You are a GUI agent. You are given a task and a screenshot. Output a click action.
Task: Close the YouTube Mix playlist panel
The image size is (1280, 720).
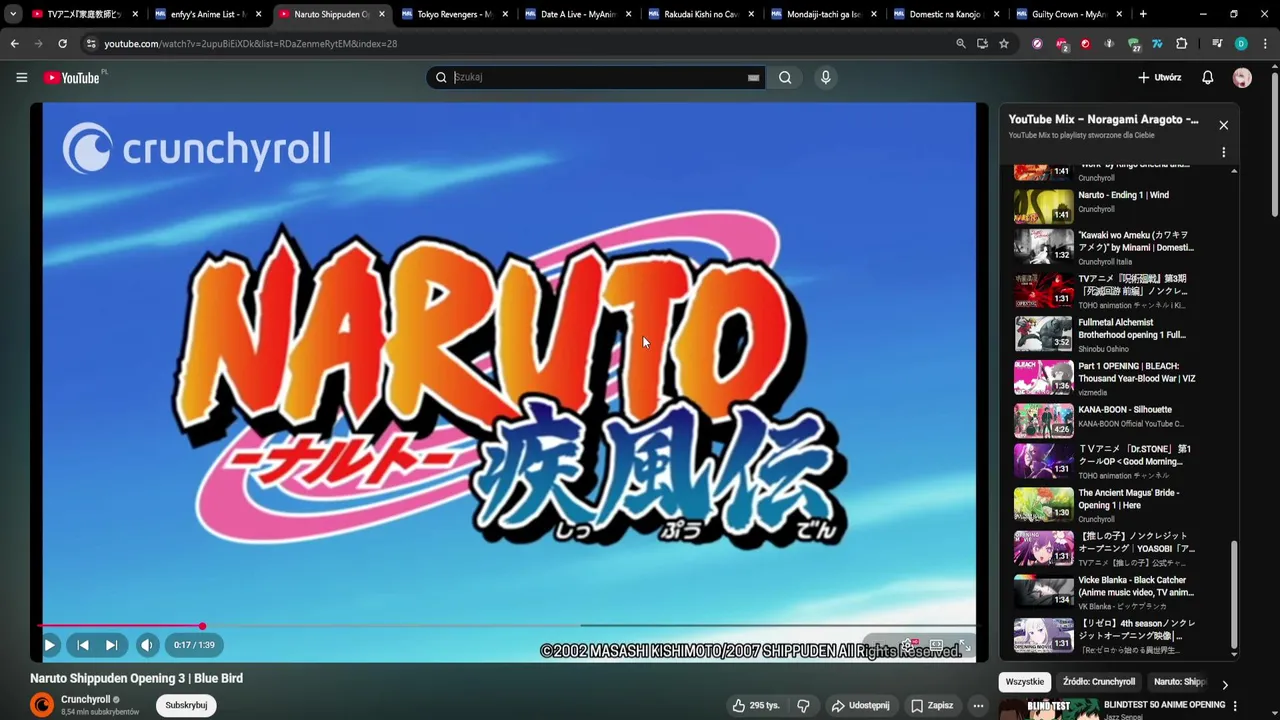1223,125
